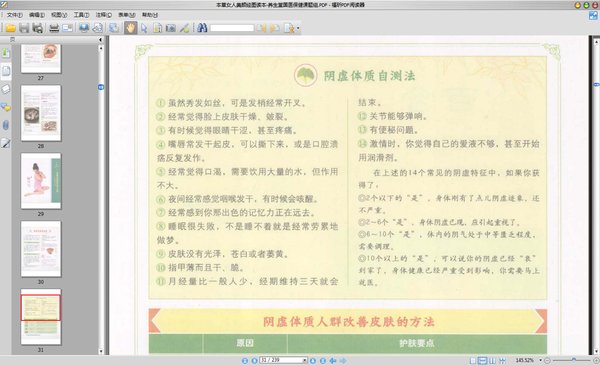Go to the first page button

245,360
